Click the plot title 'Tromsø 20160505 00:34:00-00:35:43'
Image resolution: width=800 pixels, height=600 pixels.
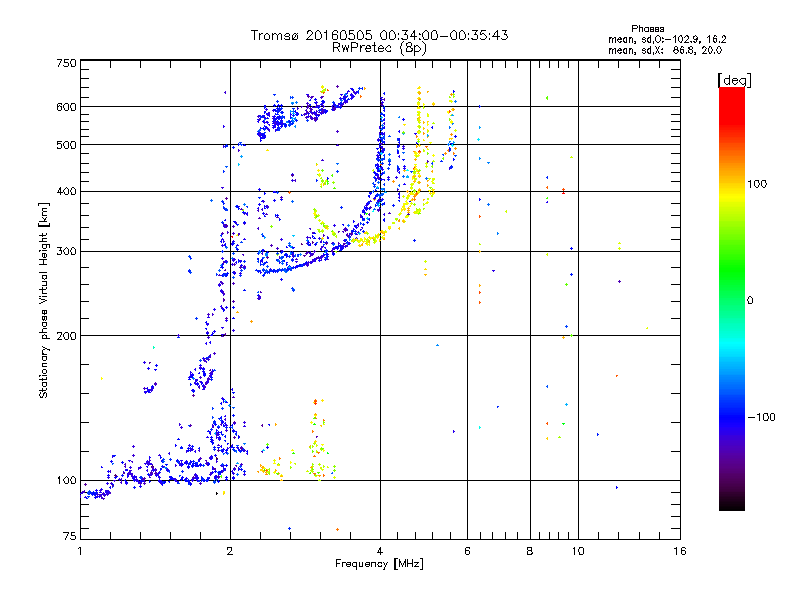click(x=379, y=35)
